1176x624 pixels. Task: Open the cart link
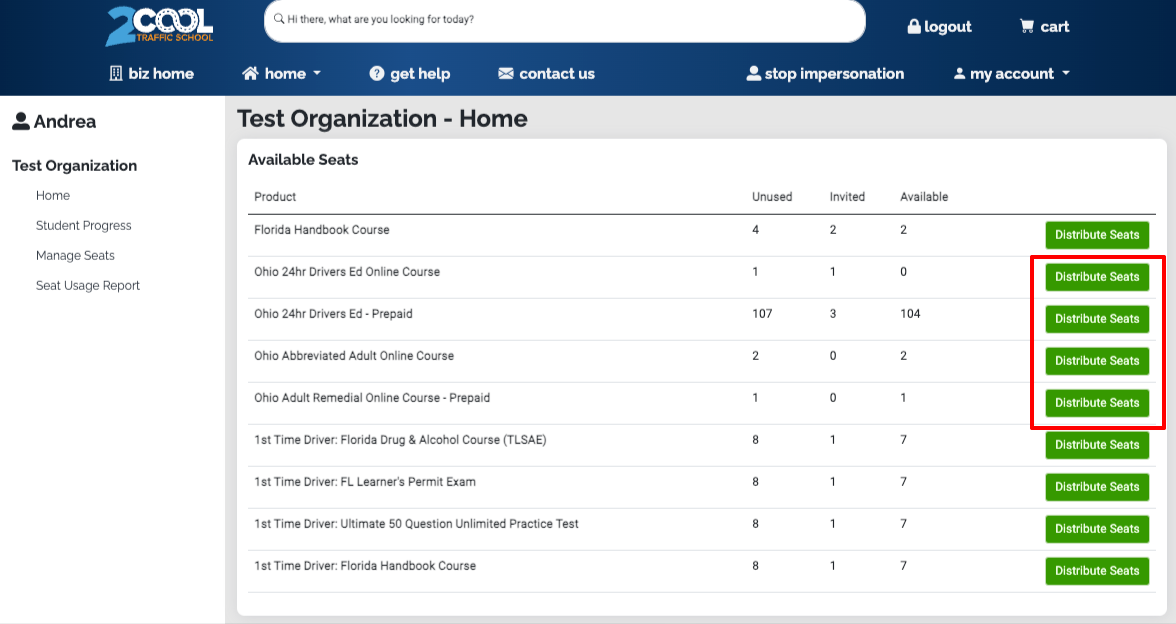[x=1044, y=26]
